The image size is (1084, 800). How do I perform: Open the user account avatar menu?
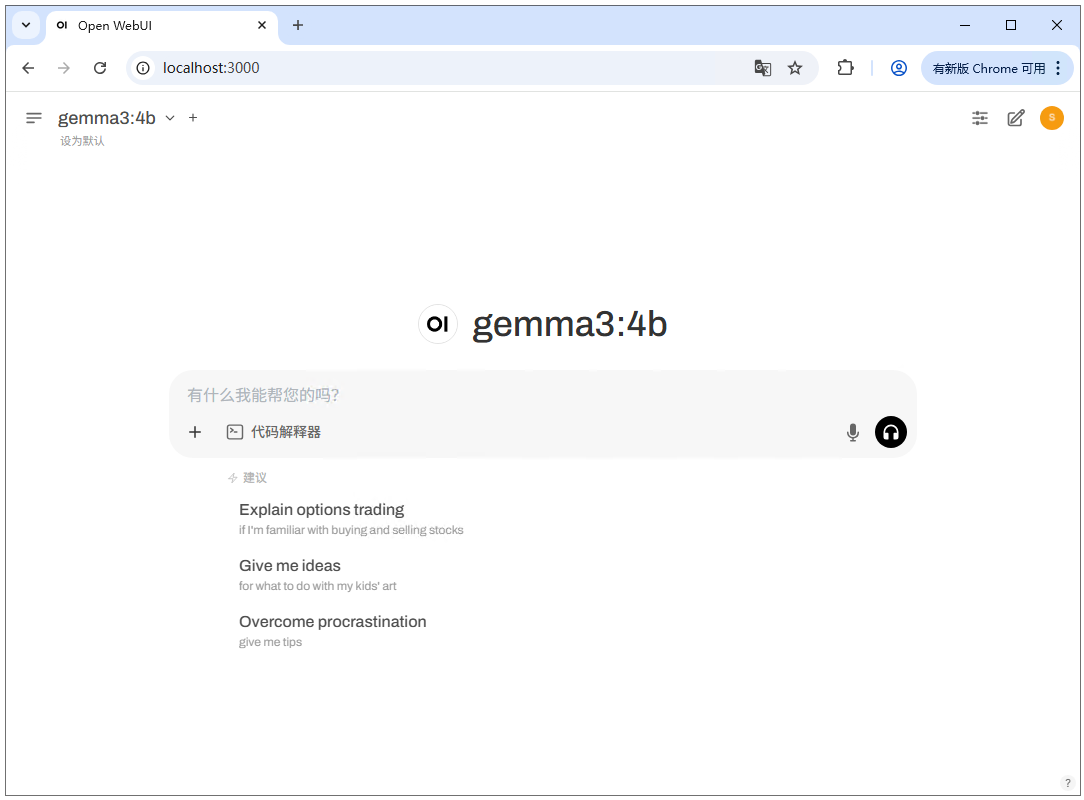1051,117
